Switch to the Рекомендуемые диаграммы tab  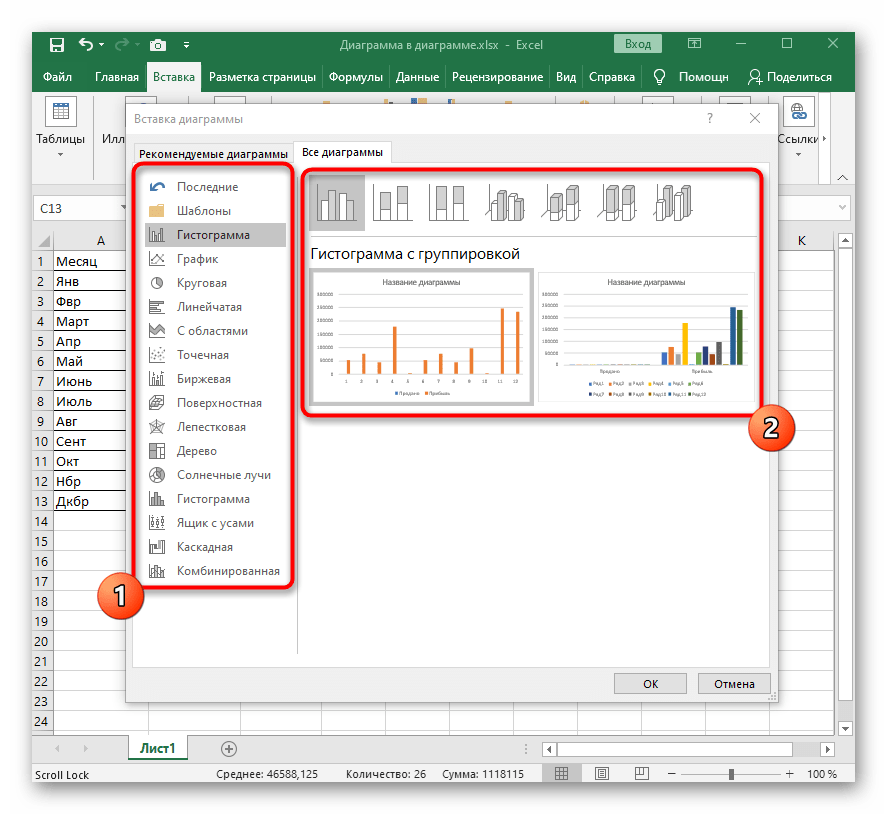213,153
